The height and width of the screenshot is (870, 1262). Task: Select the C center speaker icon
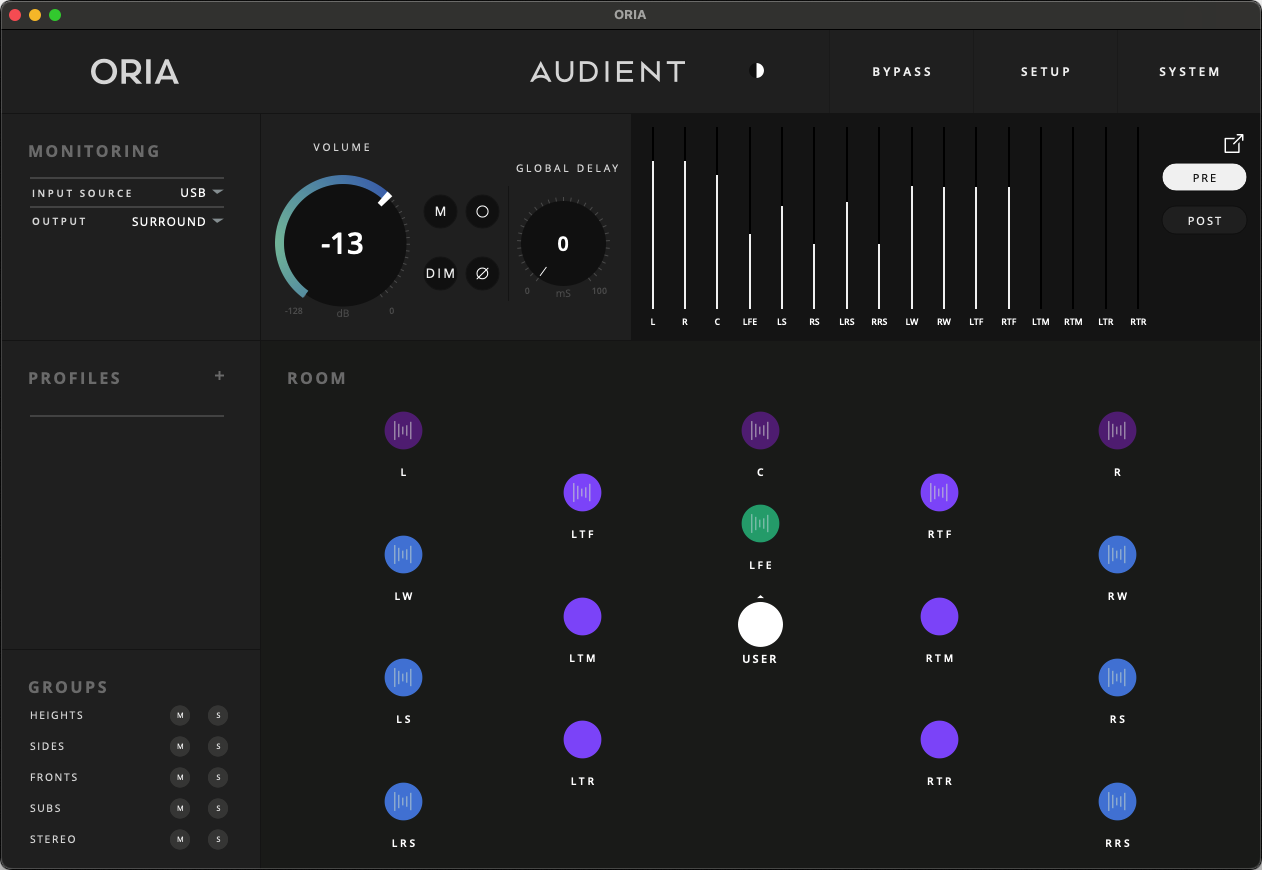(x=760, y=431)
